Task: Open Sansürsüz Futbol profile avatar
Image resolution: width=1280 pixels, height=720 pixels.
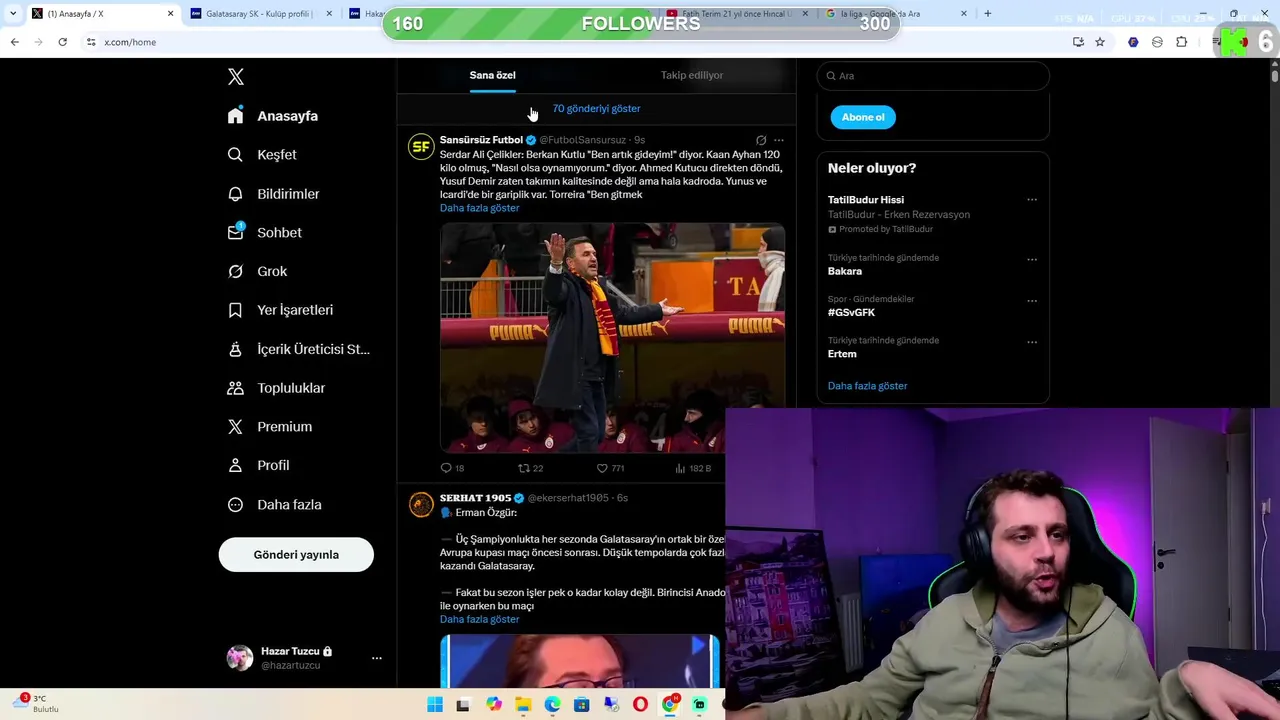Action: coord(421,147)
